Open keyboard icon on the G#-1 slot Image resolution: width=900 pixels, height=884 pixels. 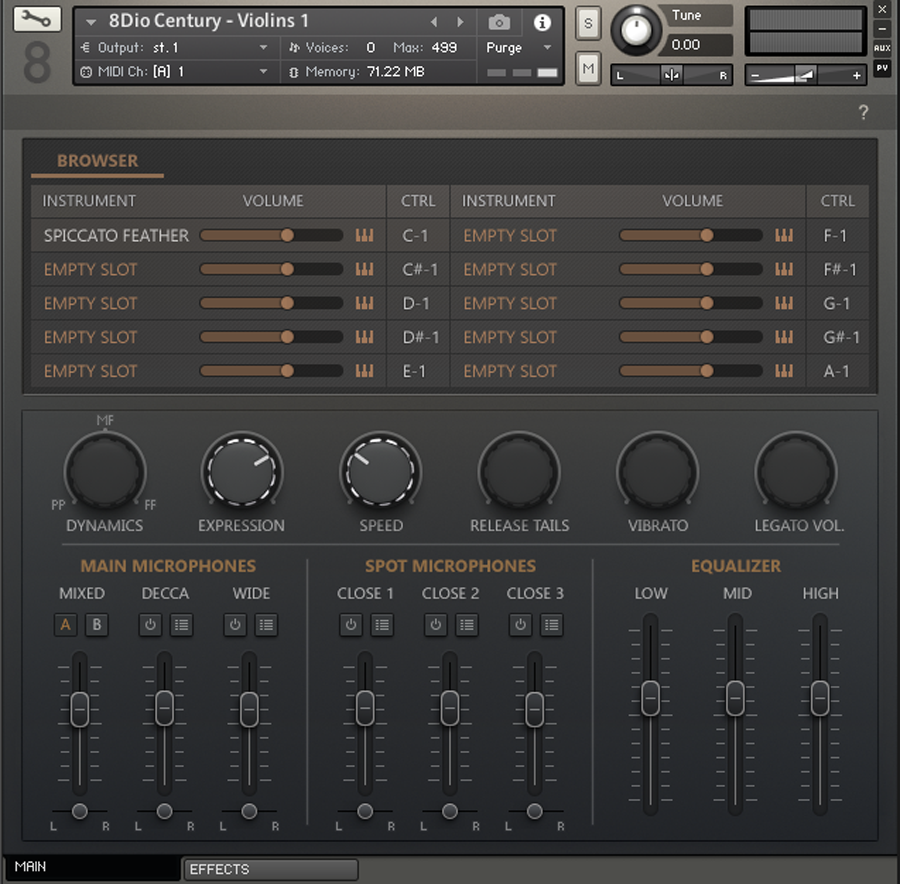coord(783,337)
